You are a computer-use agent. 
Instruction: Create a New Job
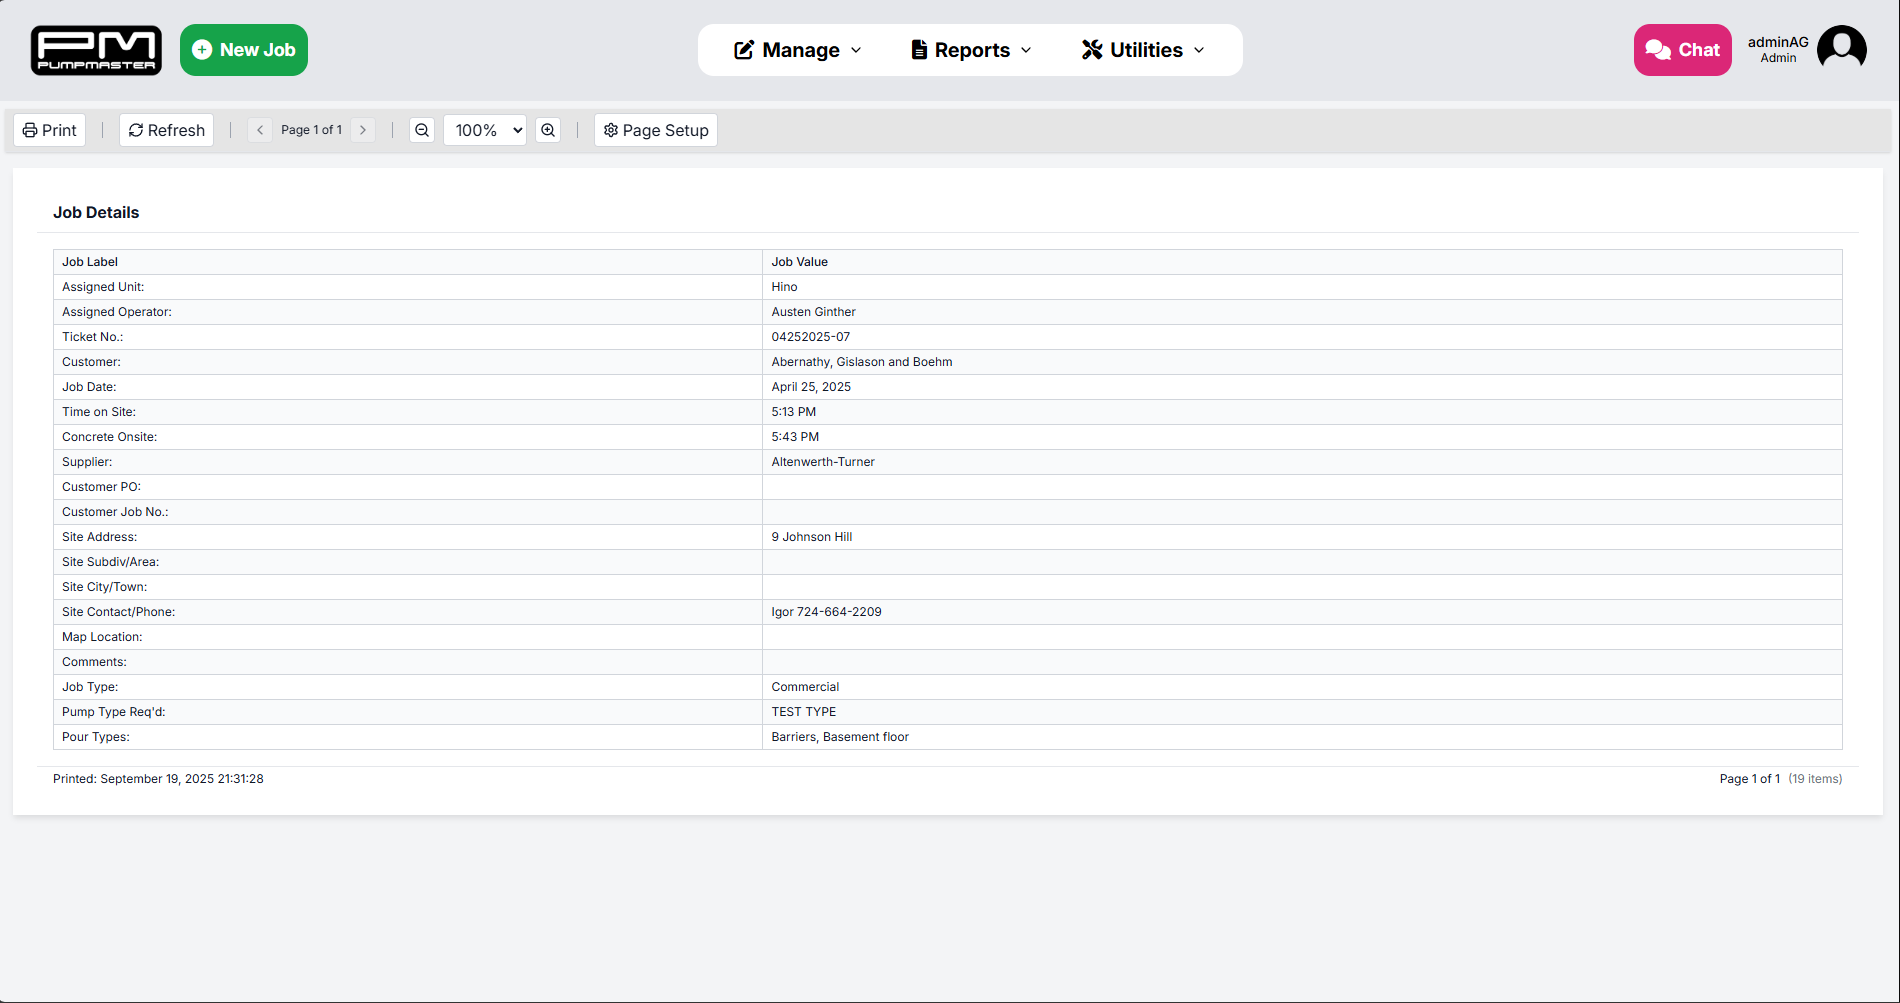click(x=244, y=50)
